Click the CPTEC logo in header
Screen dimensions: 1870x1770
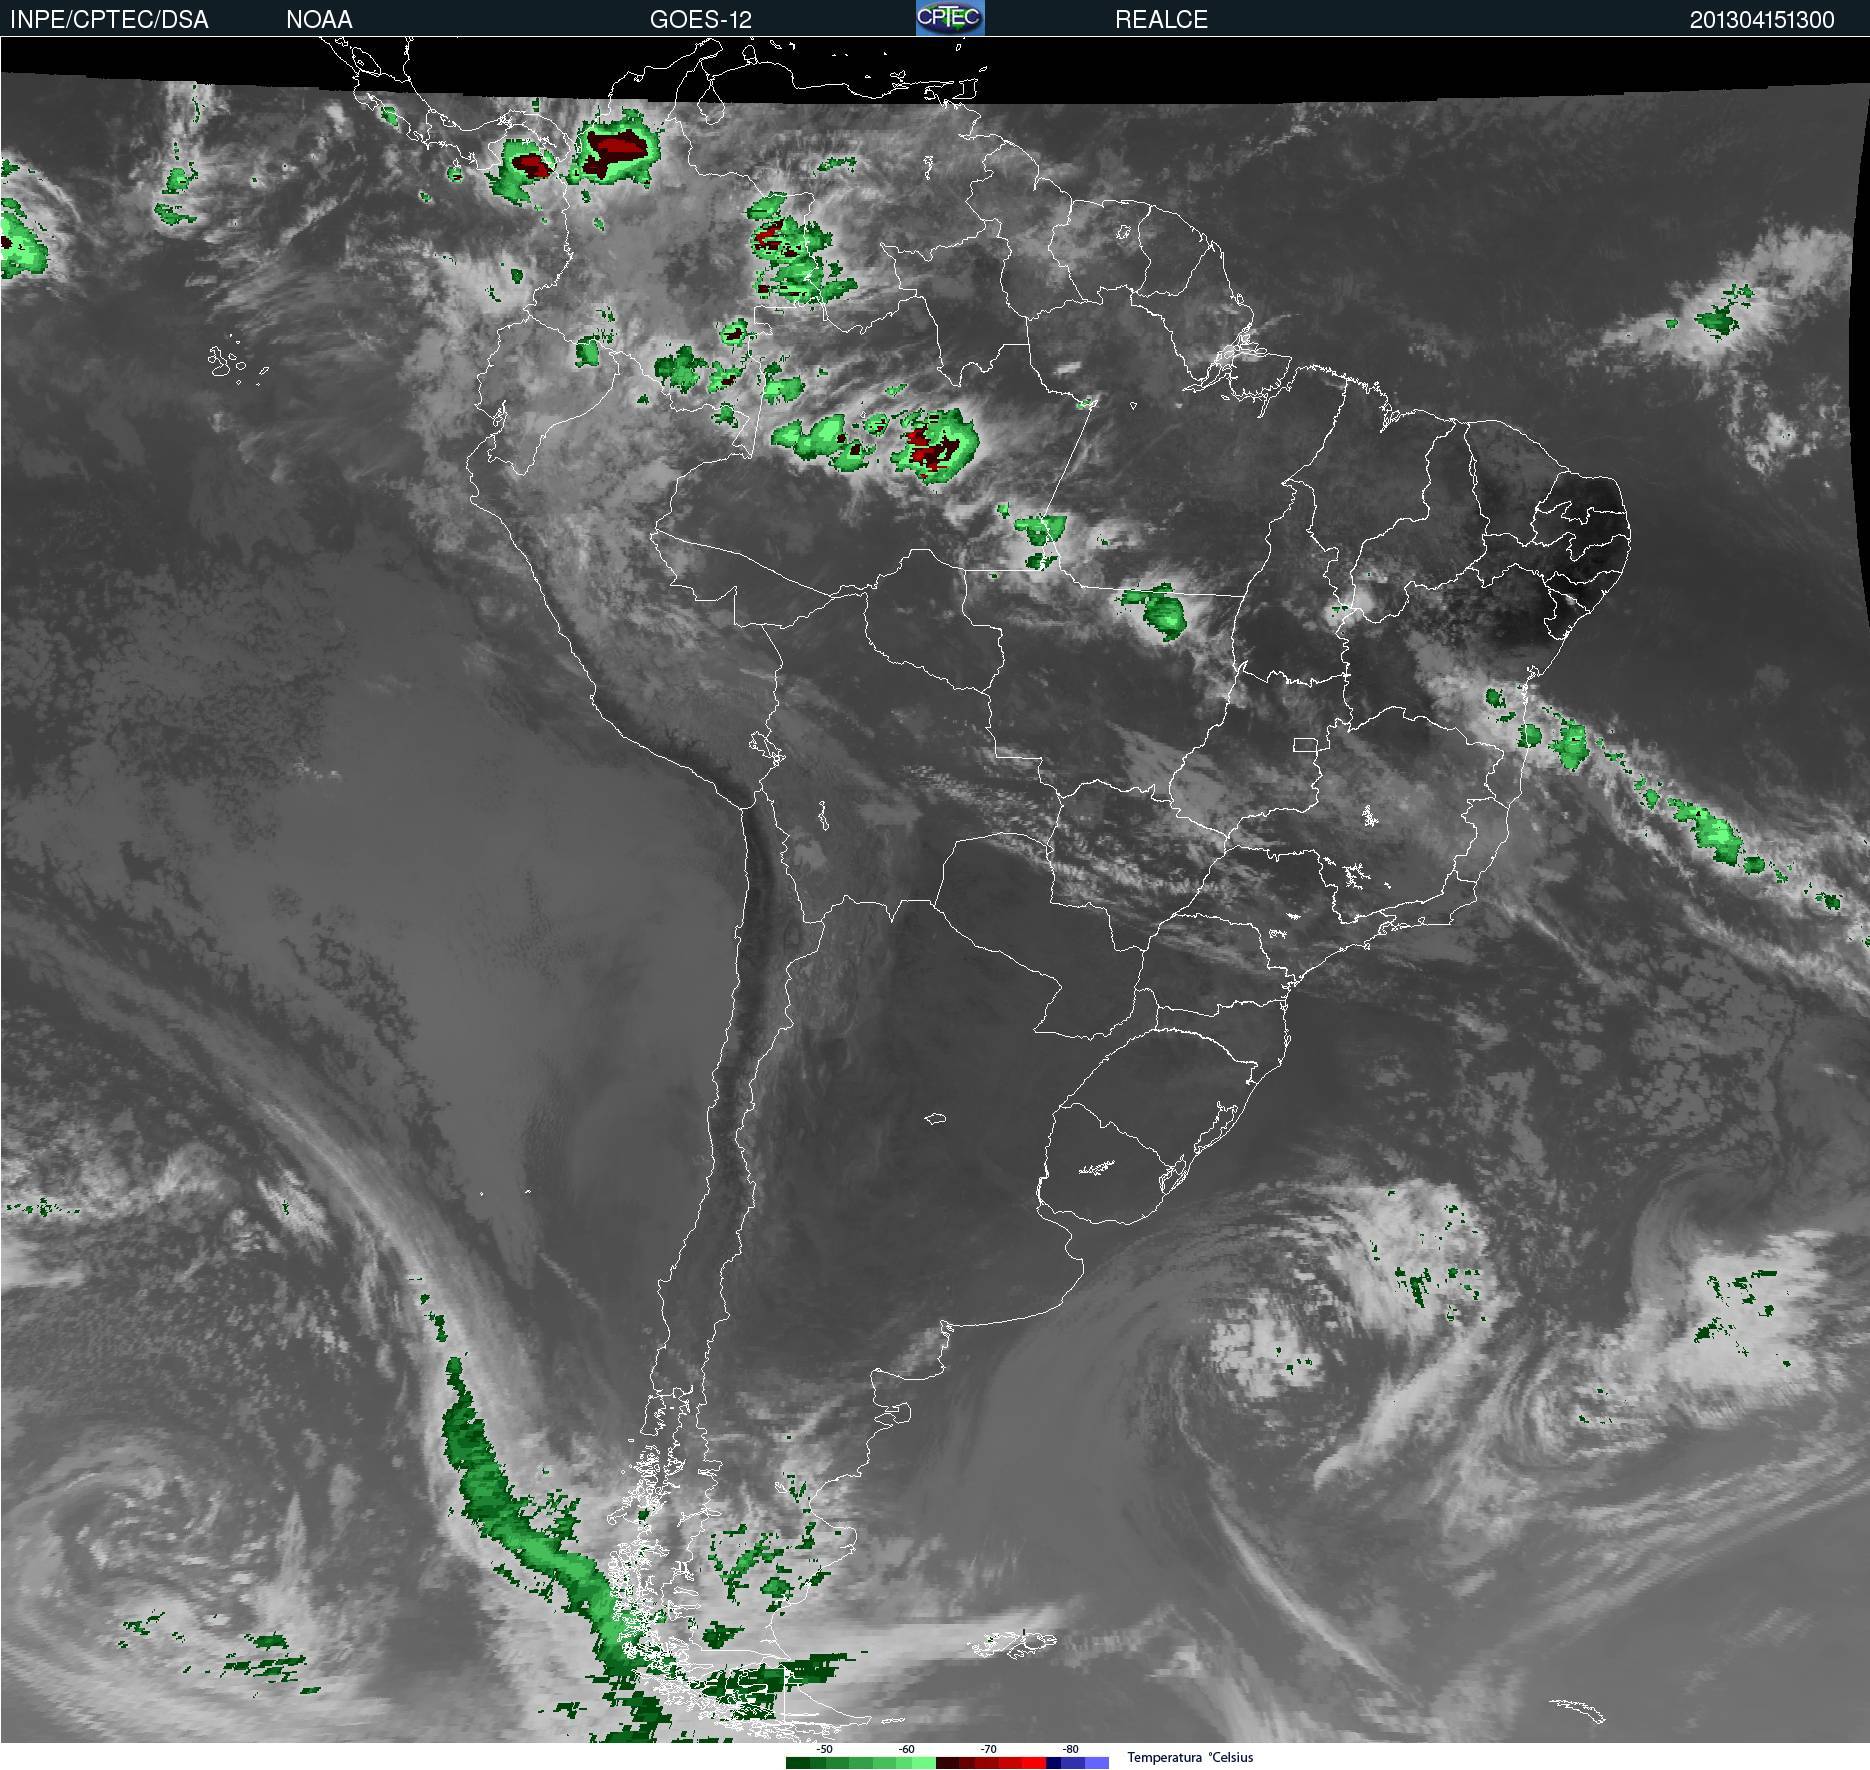[950, 18]
